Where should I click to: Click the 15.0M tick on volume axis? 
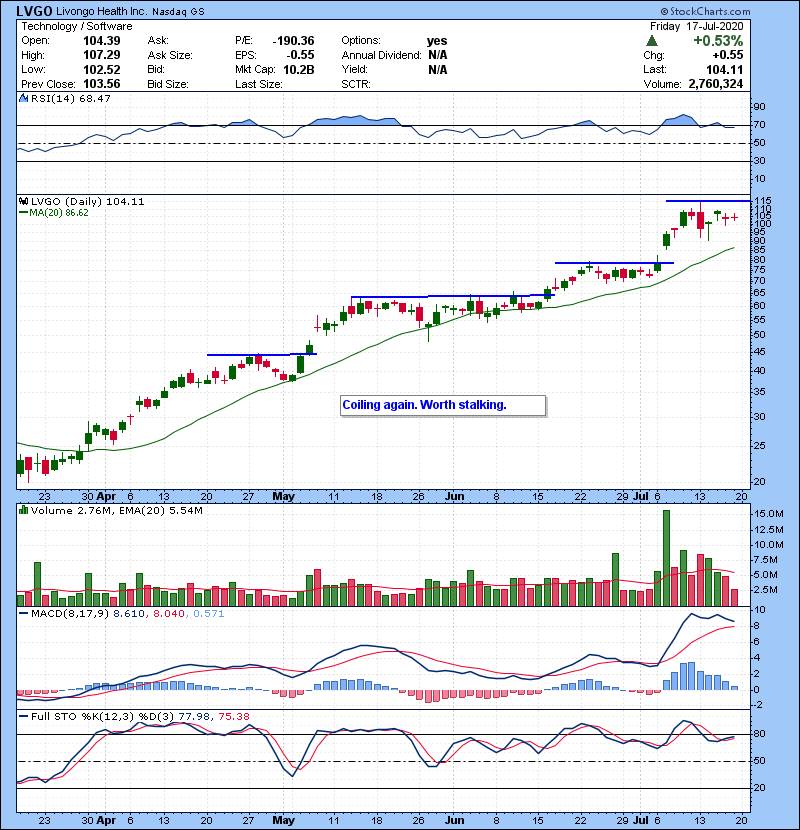click(769, 514)
